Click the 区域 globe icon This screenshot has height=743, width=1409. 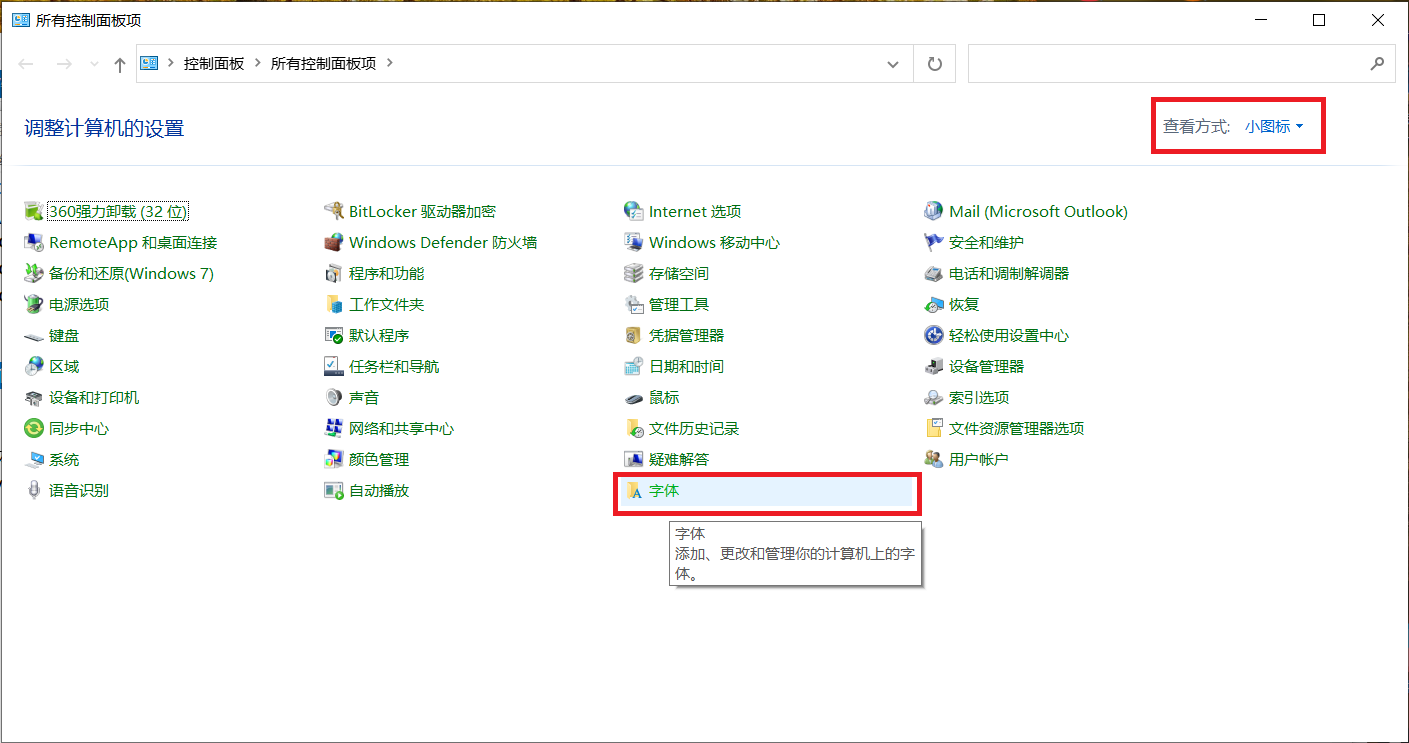(35, 366)
